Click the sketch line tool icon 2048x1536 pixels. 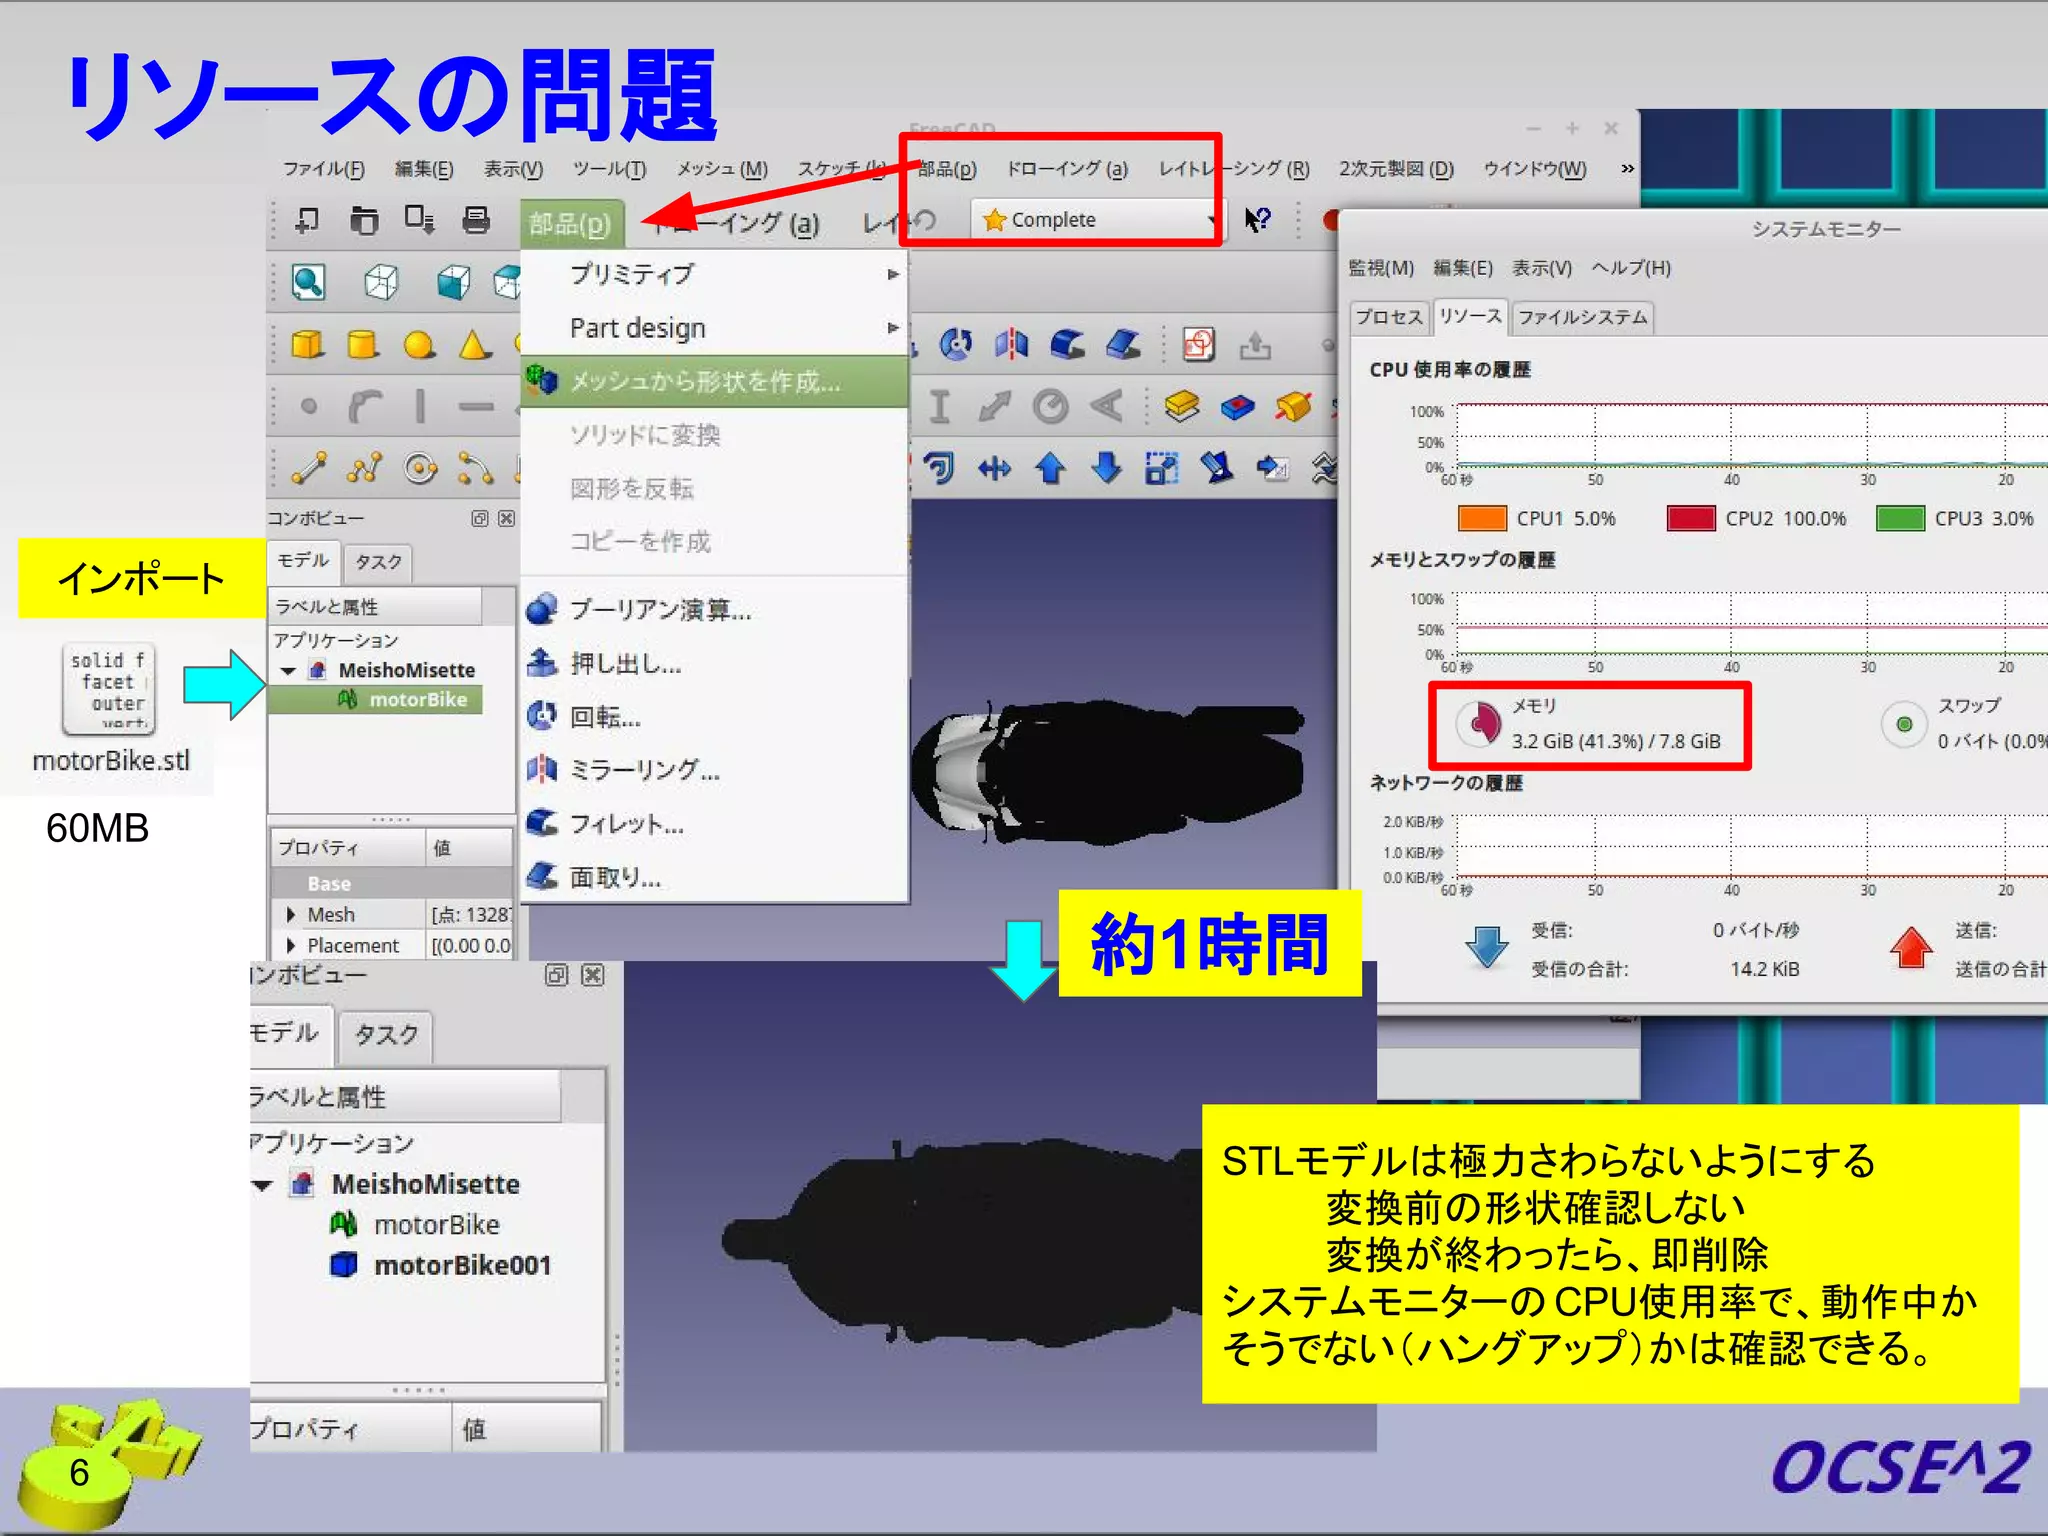(309, 468)
